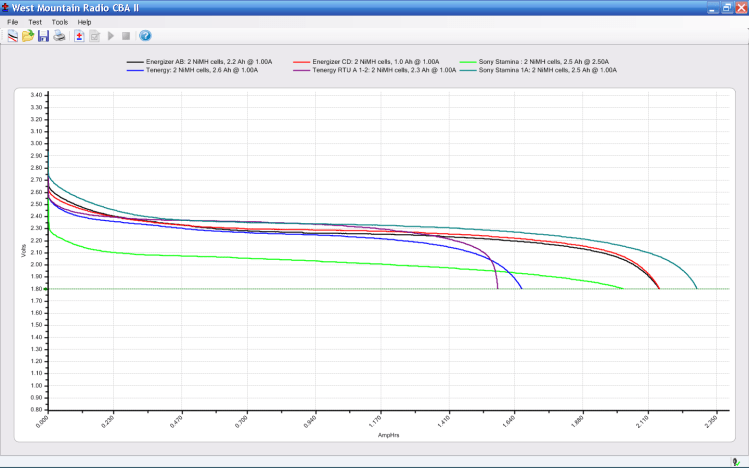Open the File menu
749x468 pixels.
pos(13,21)
